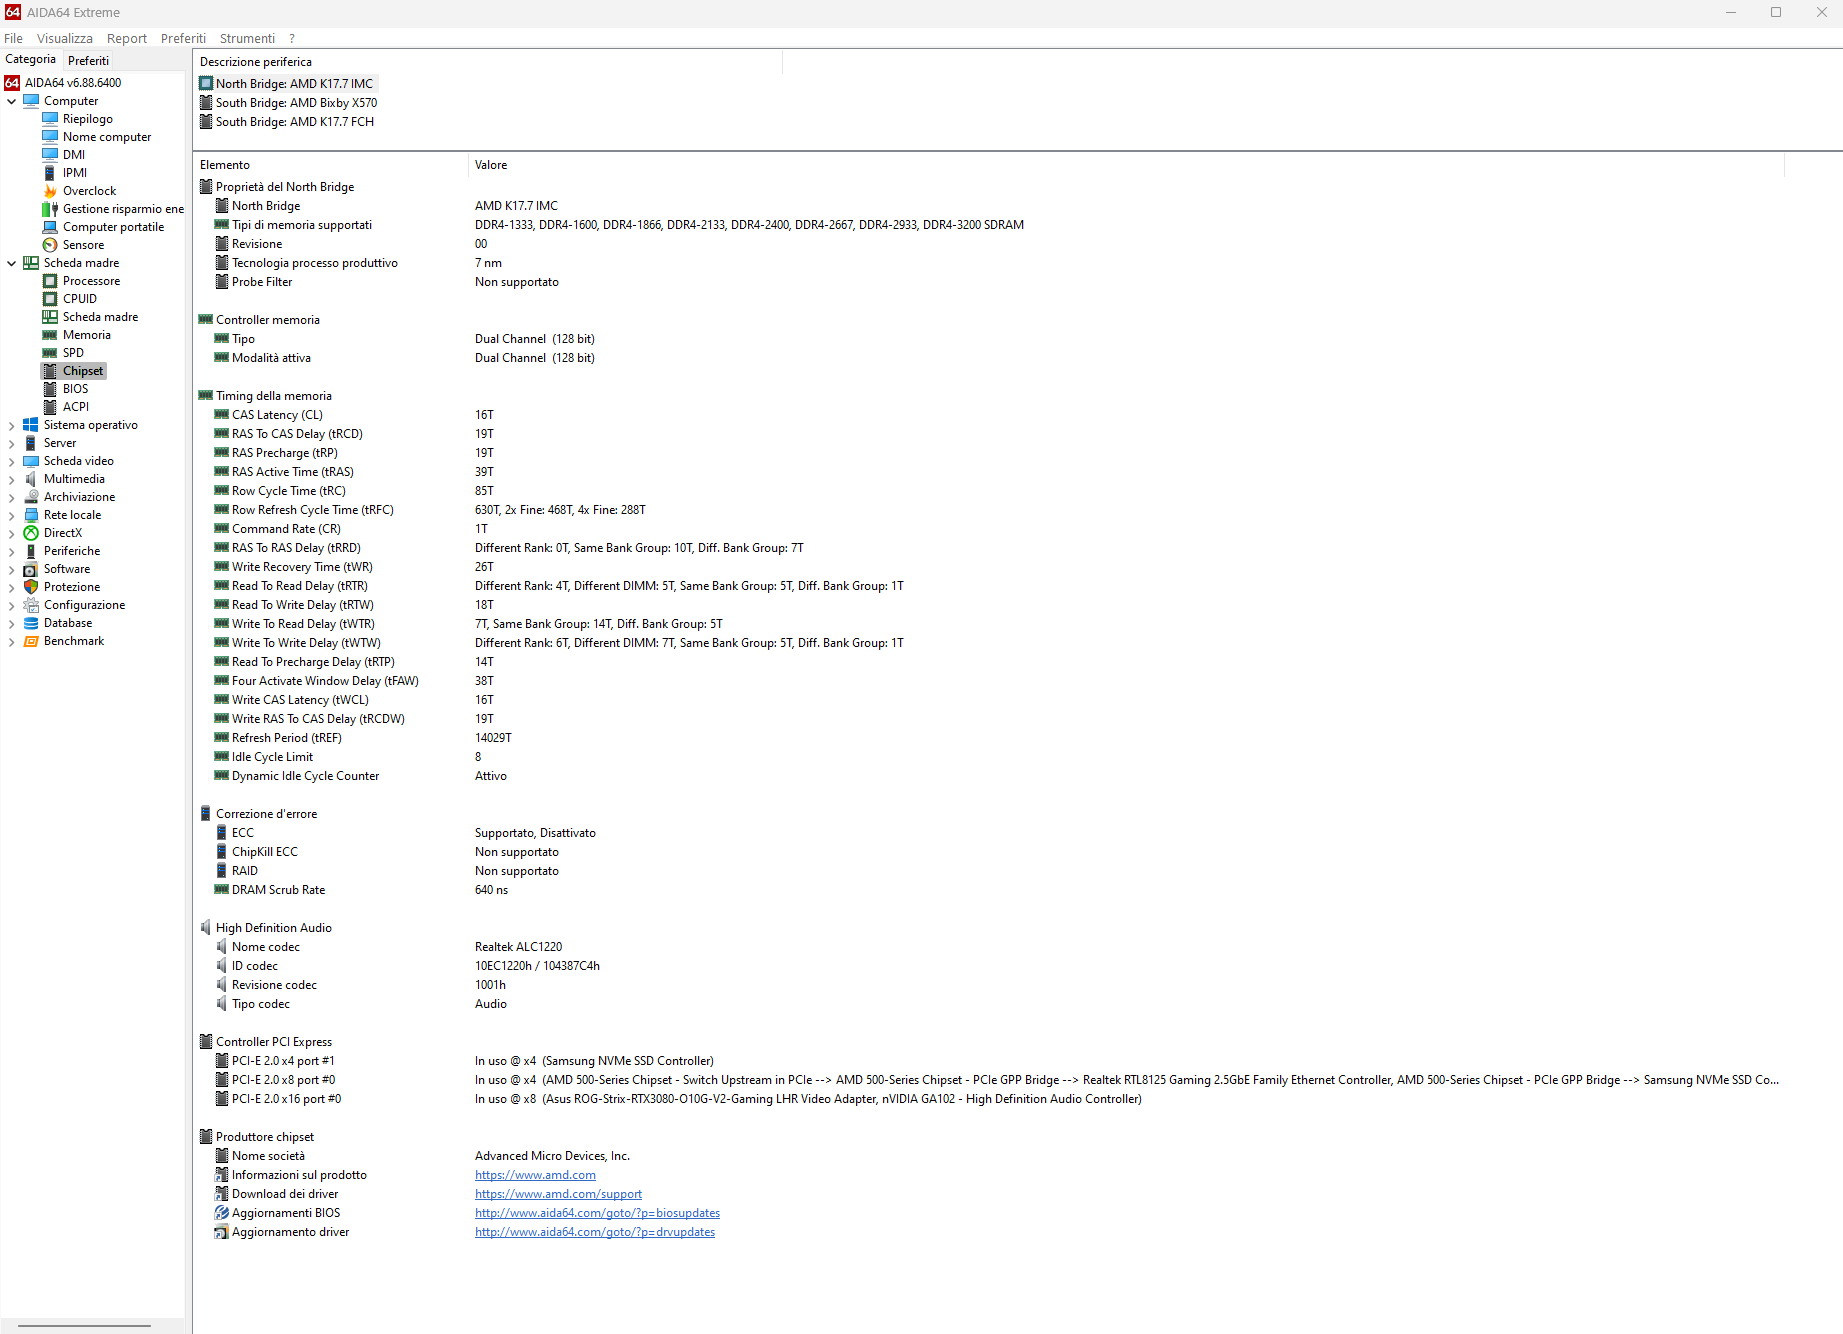Select Riepilogo in the Computer tree
This screenshot has width=1843, height=1334.
click(x=88, y=119)
